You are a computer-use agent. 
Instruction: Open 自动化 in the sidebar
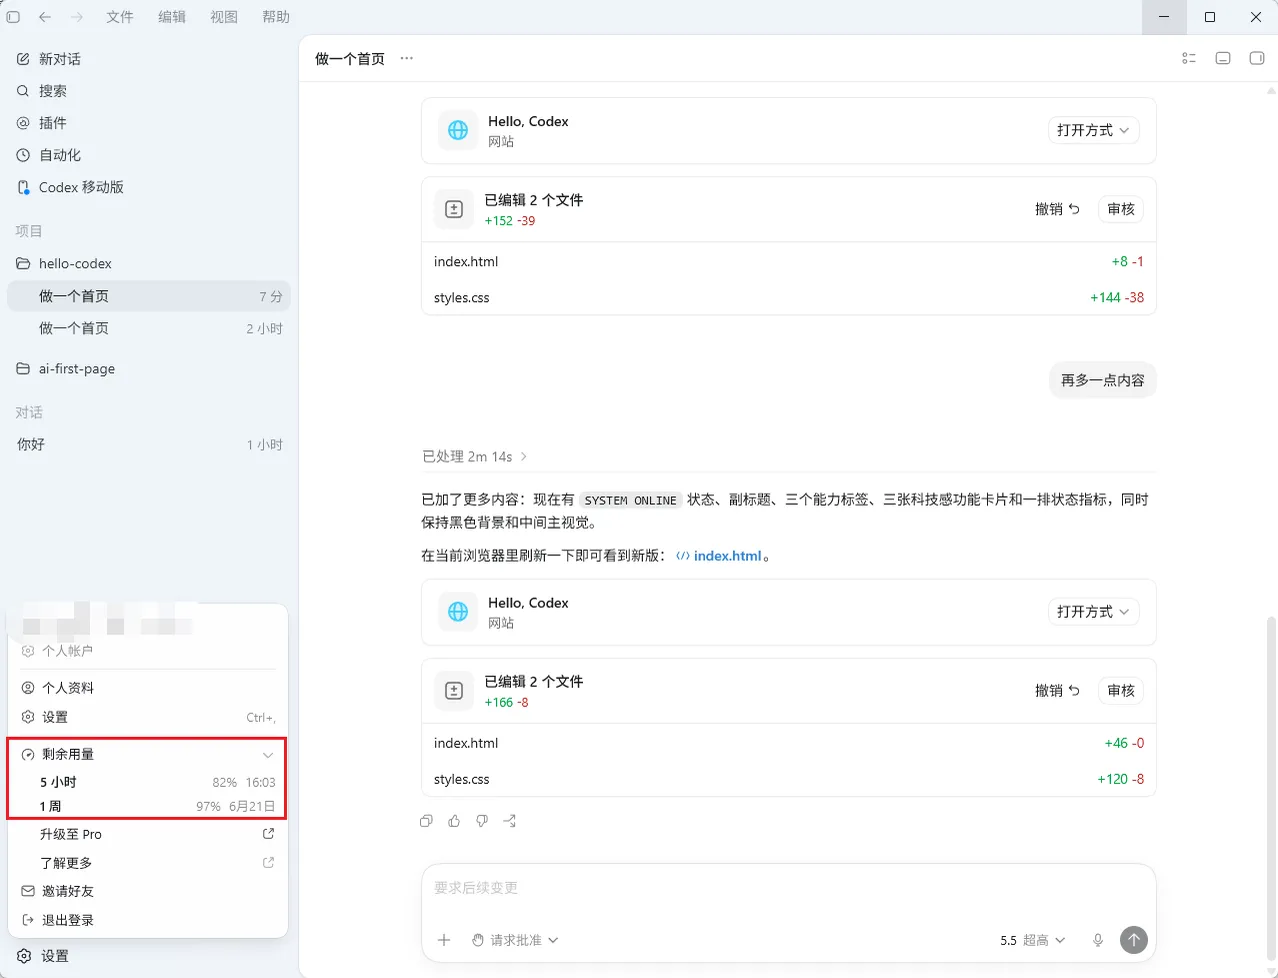click(x=149, y=155)
